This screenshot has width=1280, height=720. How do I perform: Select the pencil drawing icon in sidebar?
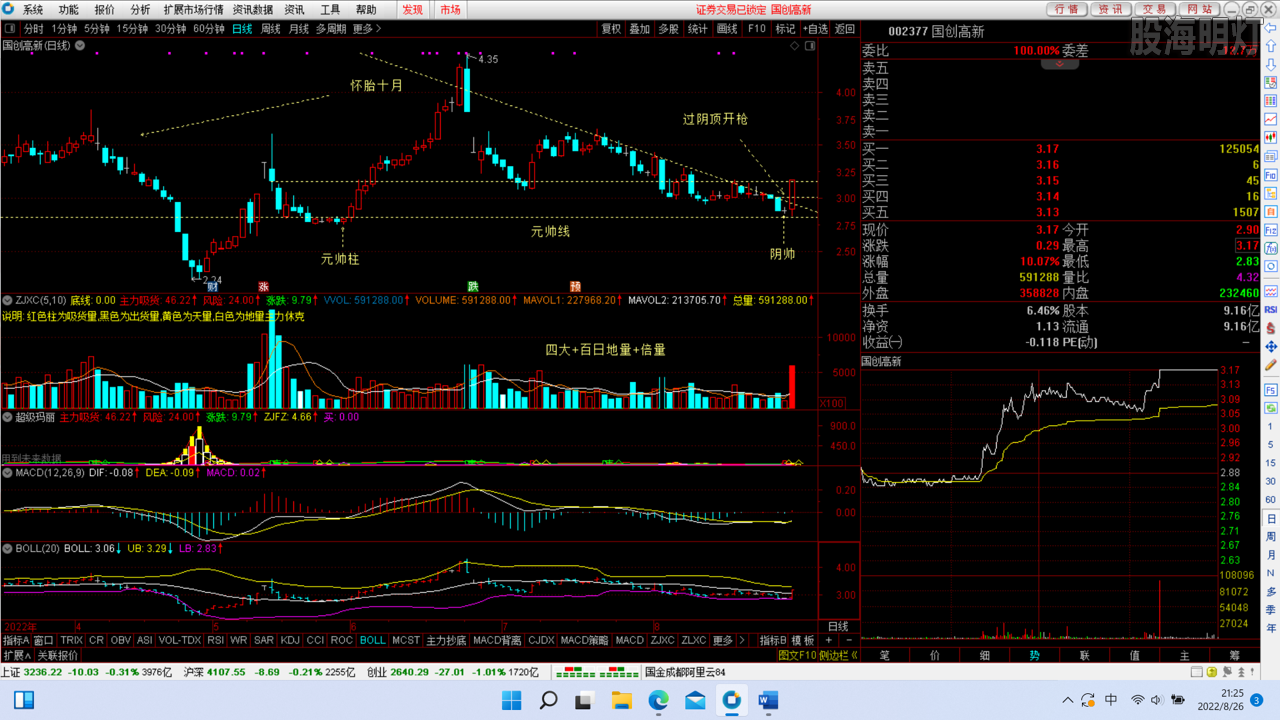[x=1271, y=365]
